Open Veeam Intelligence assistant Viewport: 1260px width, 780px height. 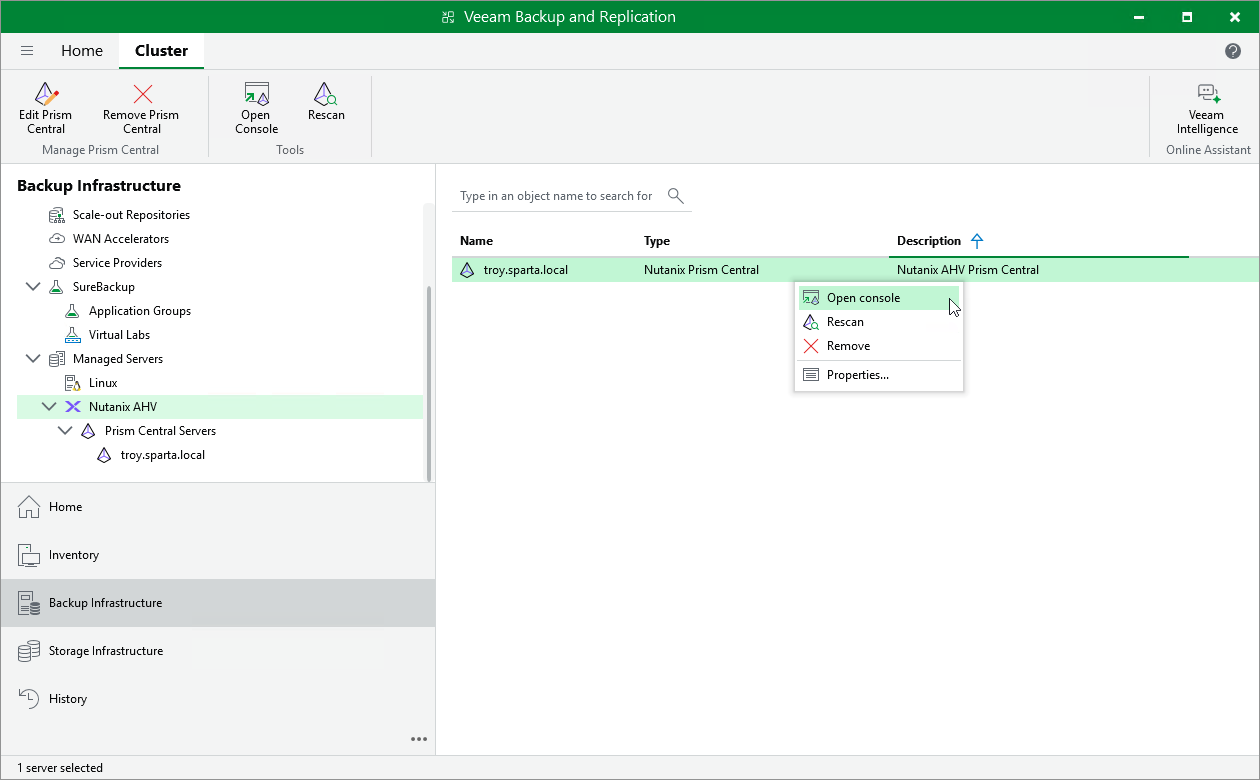pyautogui.click(x=1207, y=108)
